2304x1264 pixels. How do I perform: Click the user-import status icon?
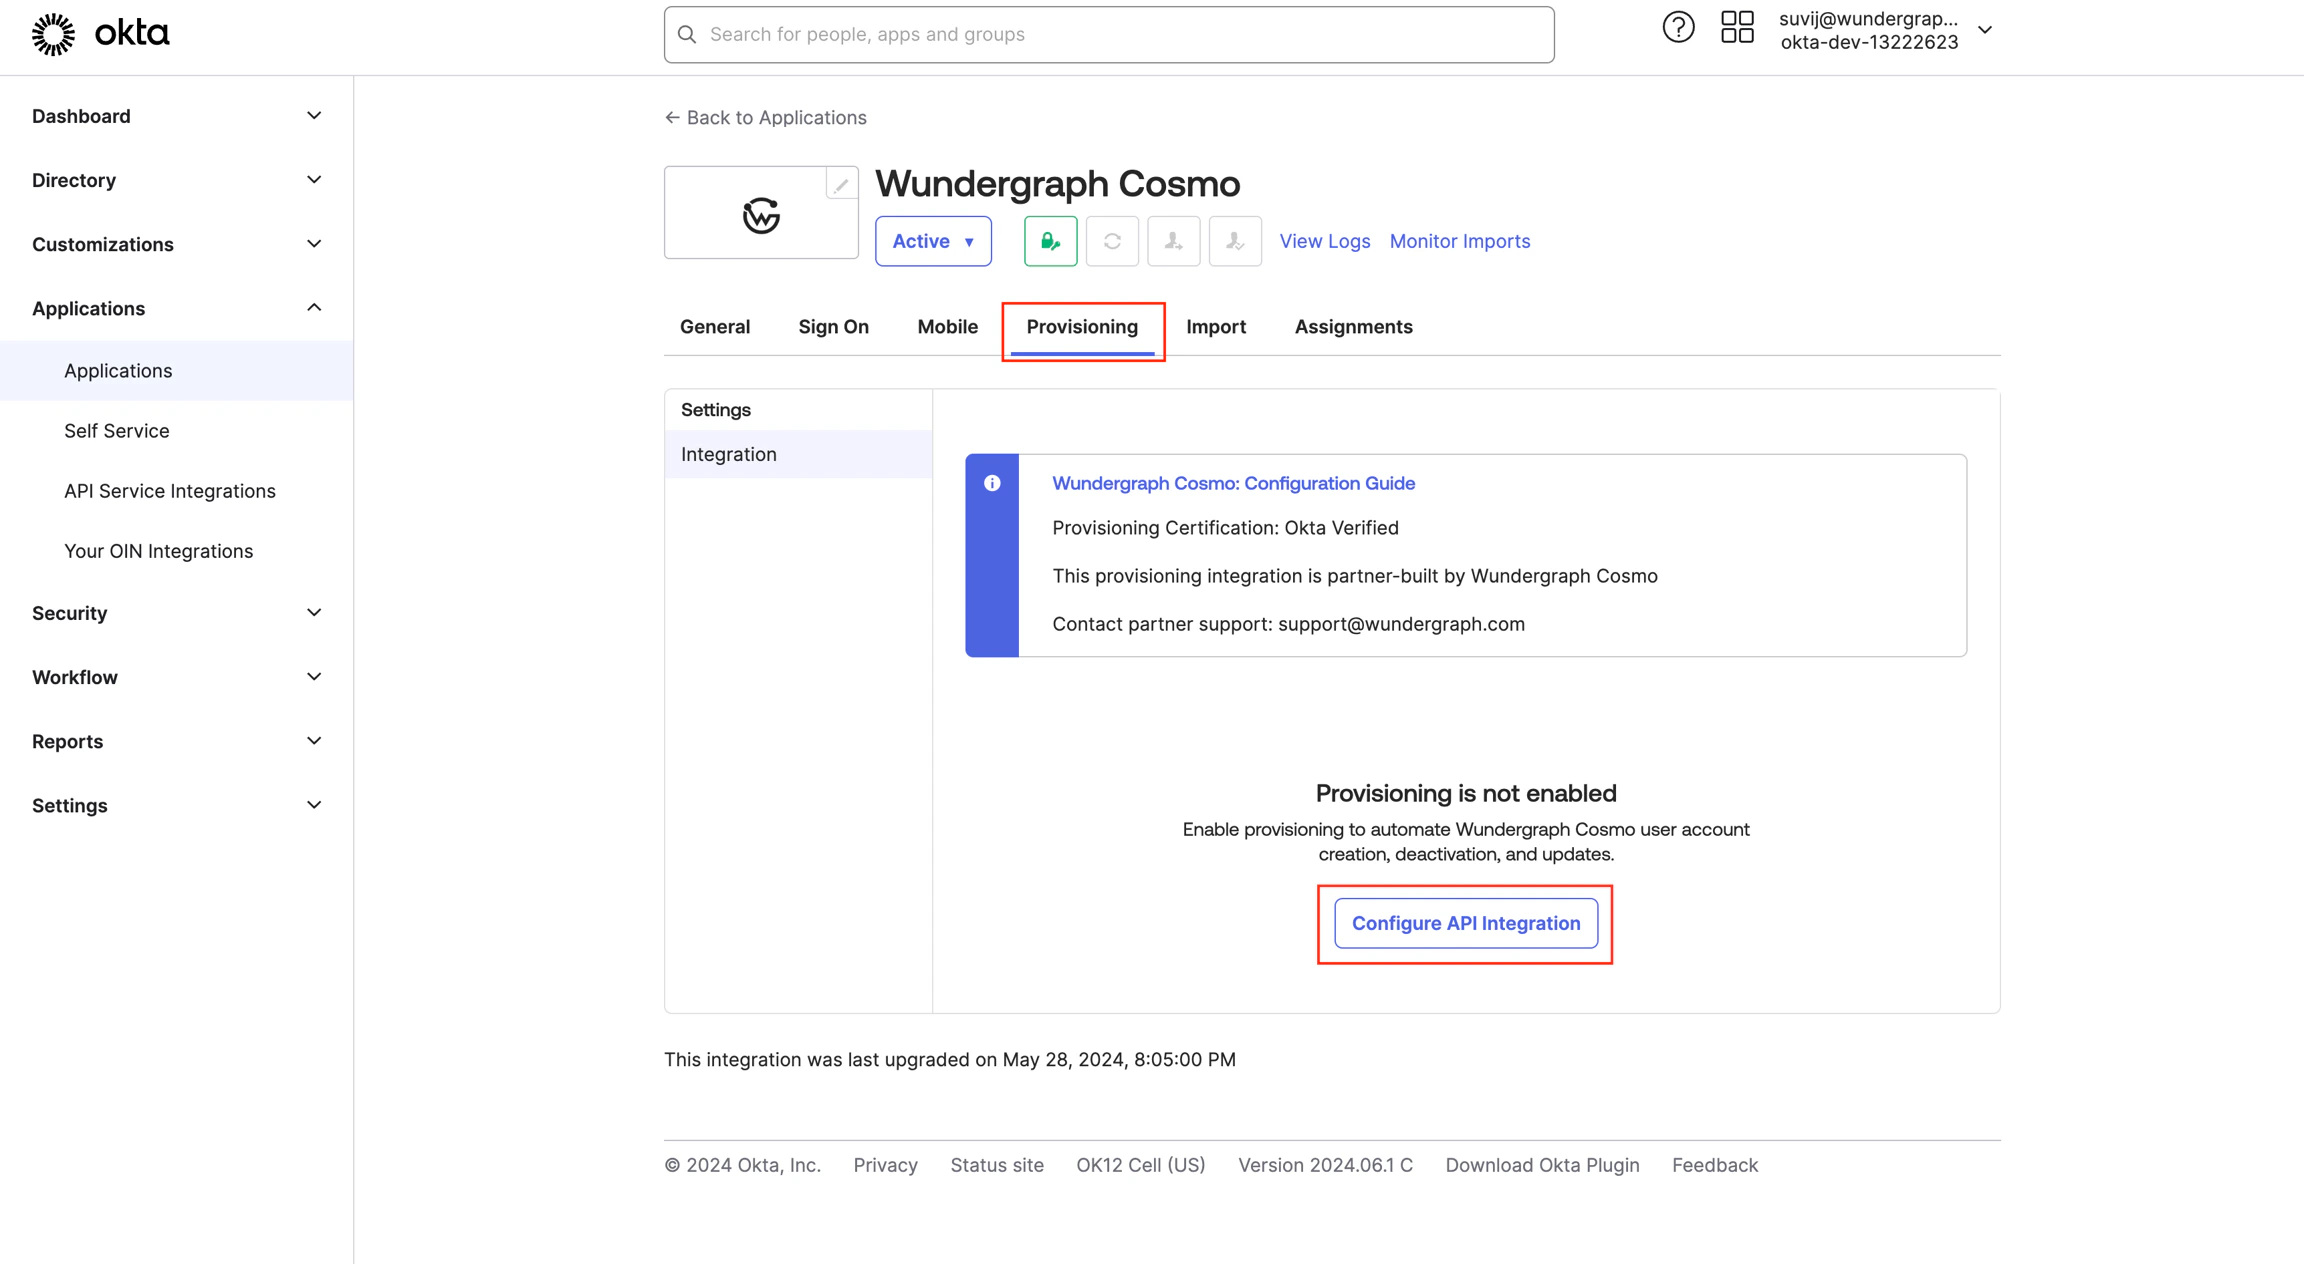(x=1235, y=241)
